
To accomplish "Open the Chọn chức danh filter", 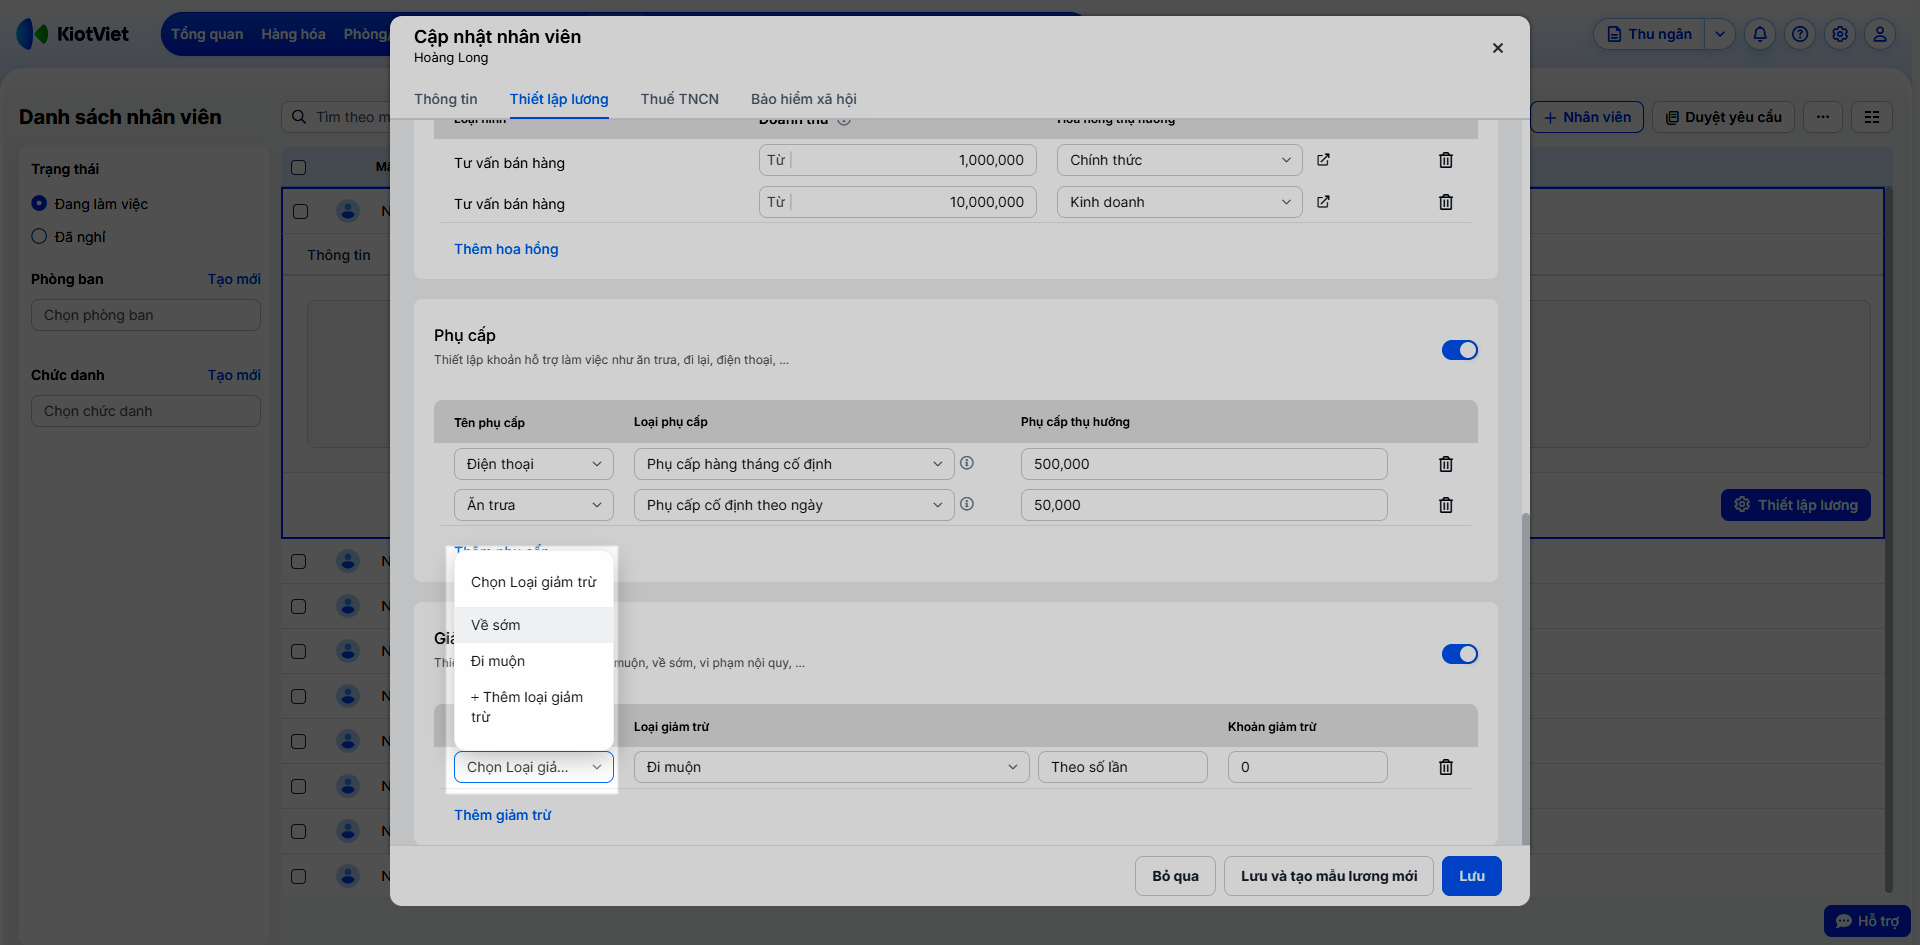I will [x=146, y=411].
